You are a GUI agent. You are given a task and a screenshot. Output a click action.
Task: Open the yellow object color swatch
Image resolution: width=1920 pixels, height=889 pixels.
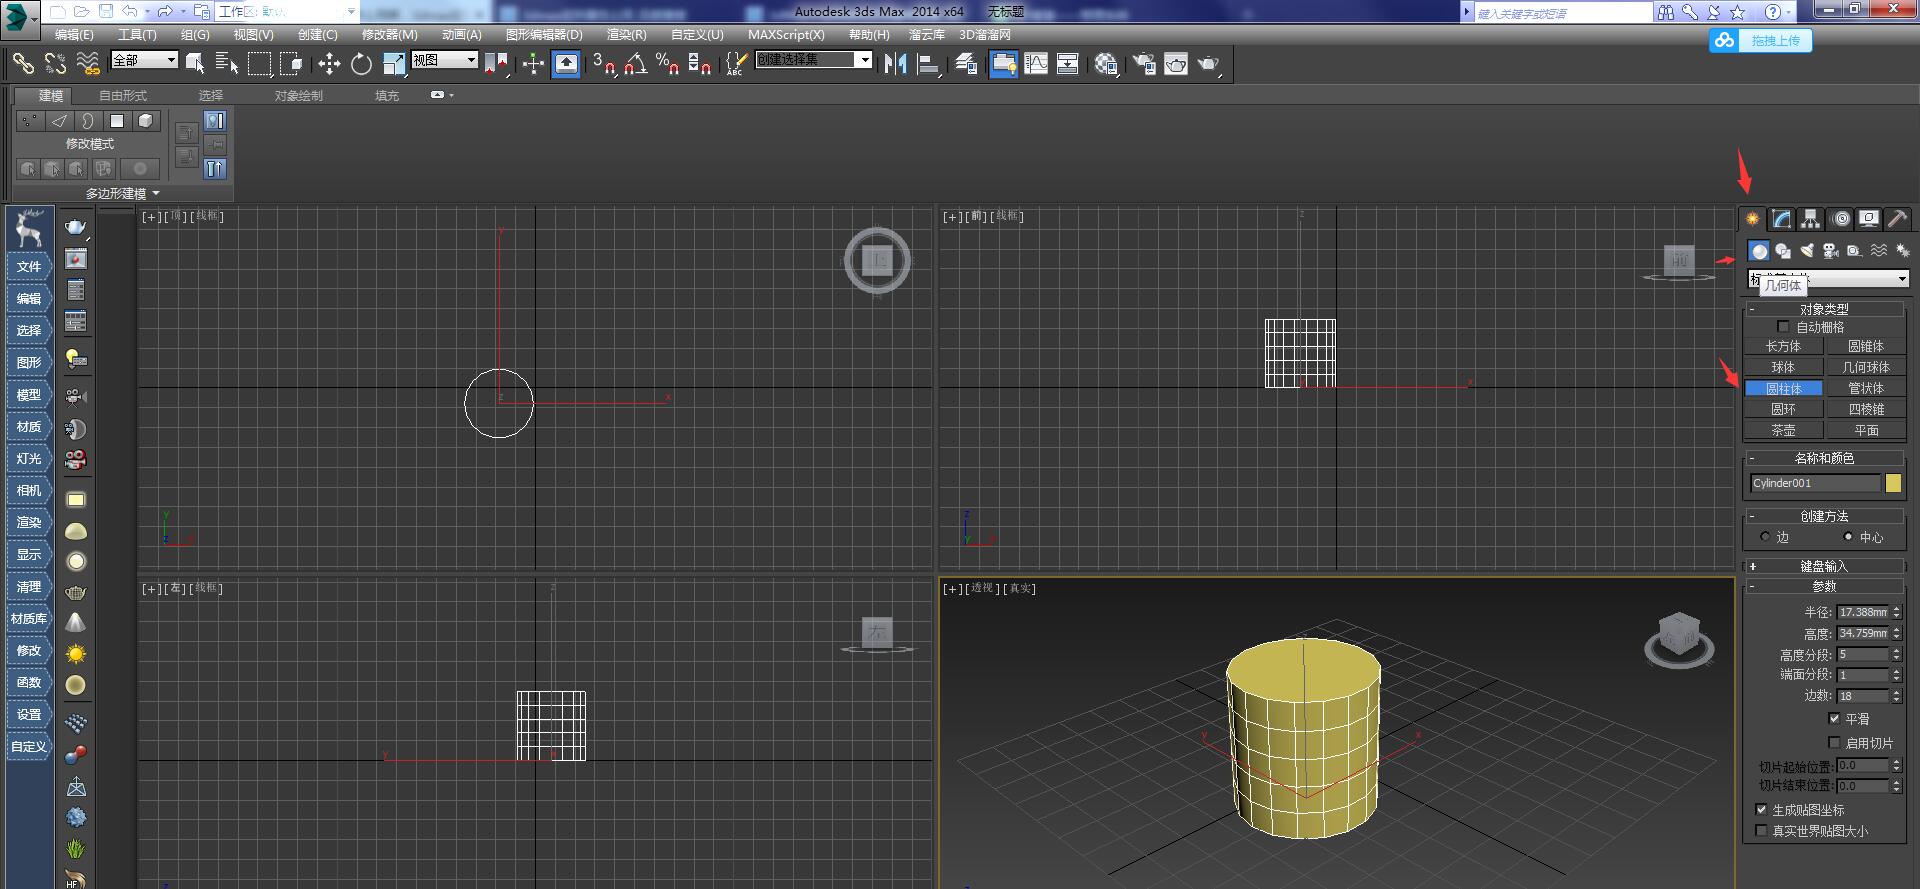pos(1893,483)
